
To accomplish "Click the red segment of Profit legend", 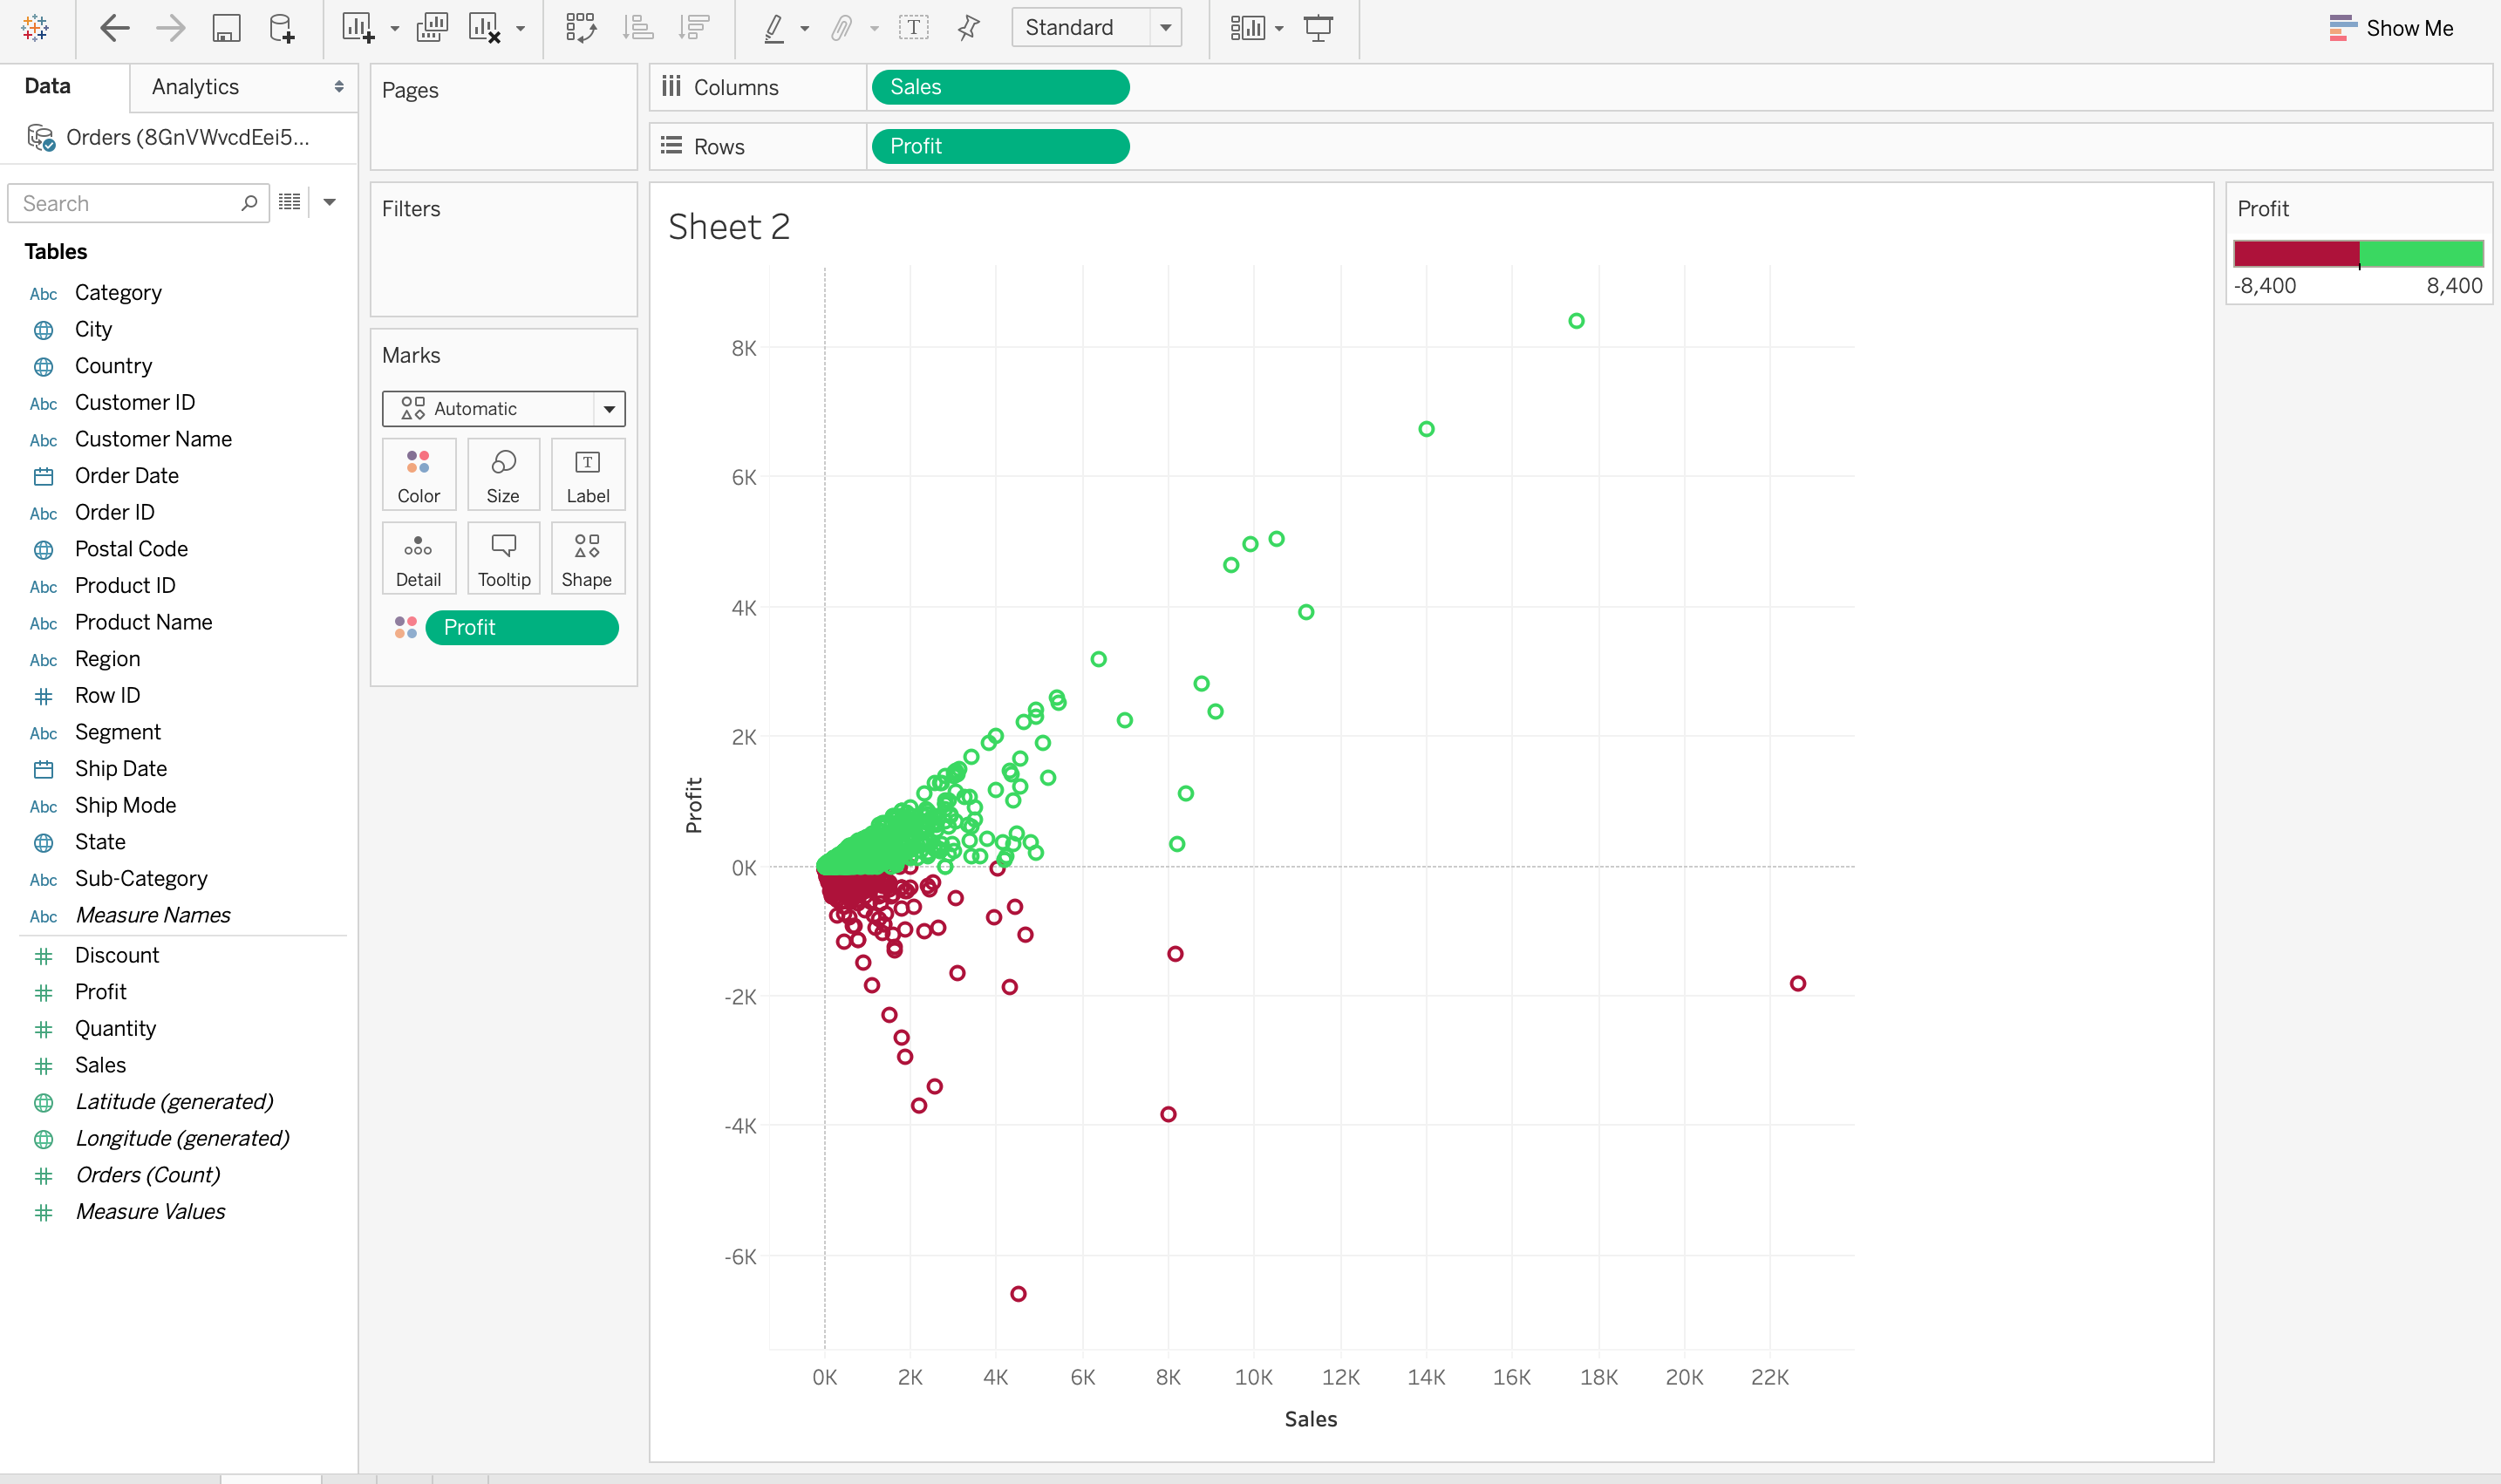I will 2296,253.
